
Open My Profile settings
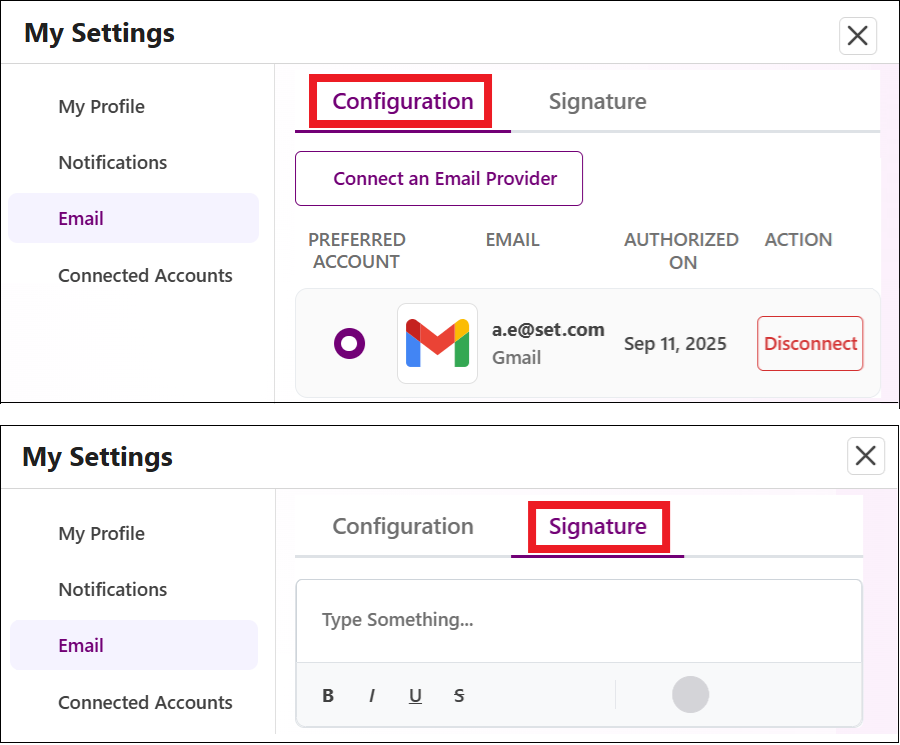(x=100, y=106)
